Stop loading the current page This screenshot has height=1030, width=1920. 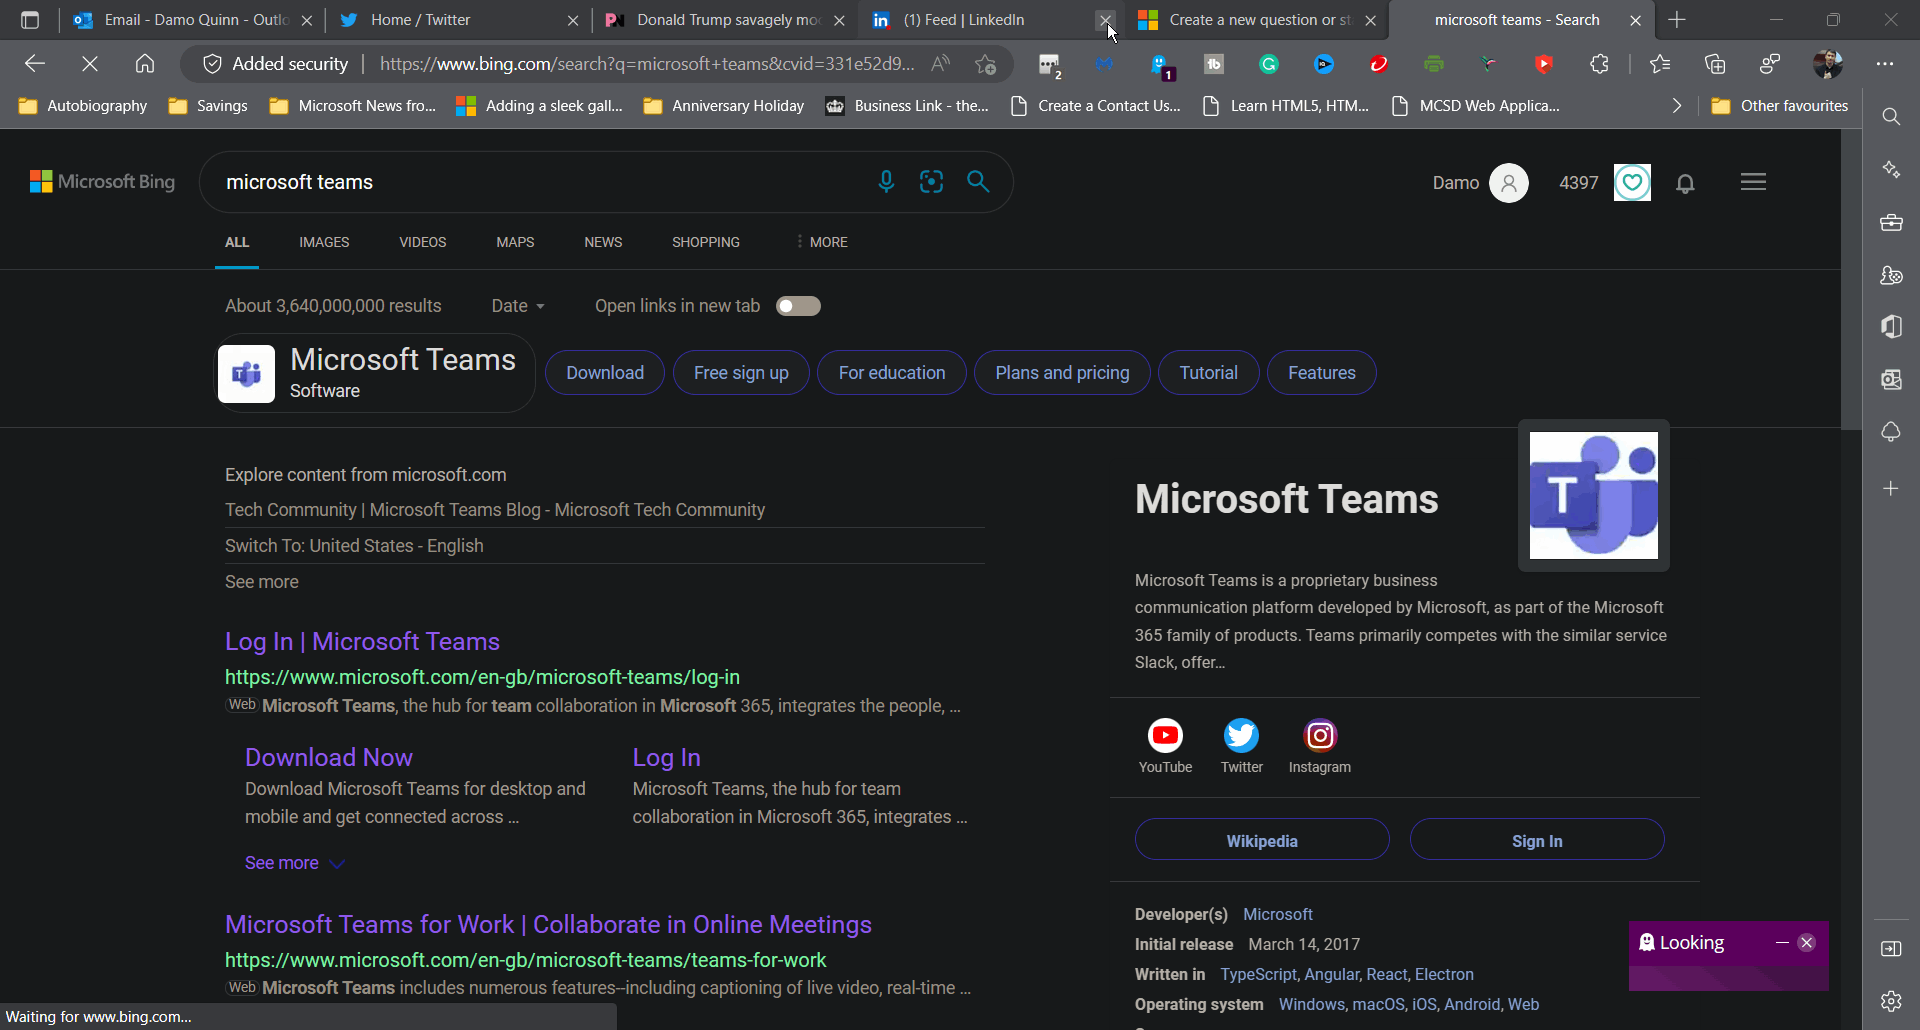tap(90, 64)
